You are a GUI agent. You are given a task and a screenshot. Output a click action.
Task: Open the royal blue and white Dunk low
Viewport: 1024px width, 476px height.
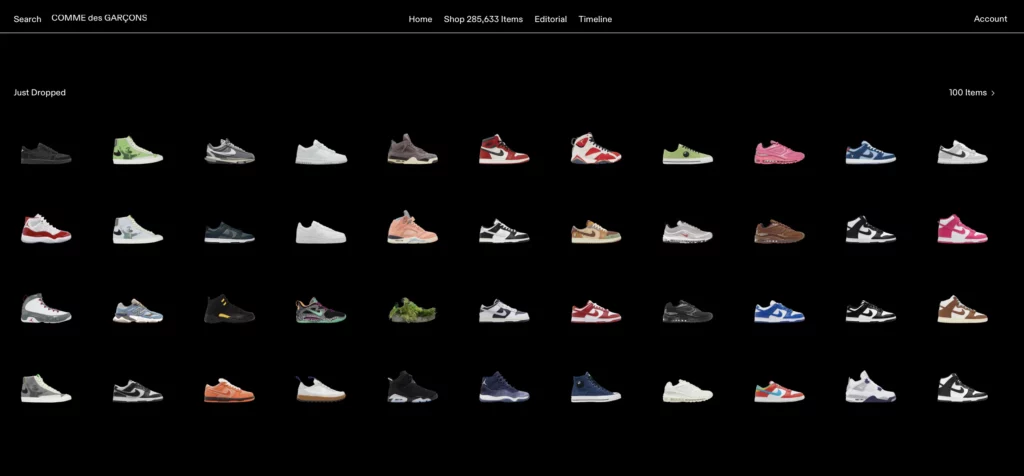(779, 311)
